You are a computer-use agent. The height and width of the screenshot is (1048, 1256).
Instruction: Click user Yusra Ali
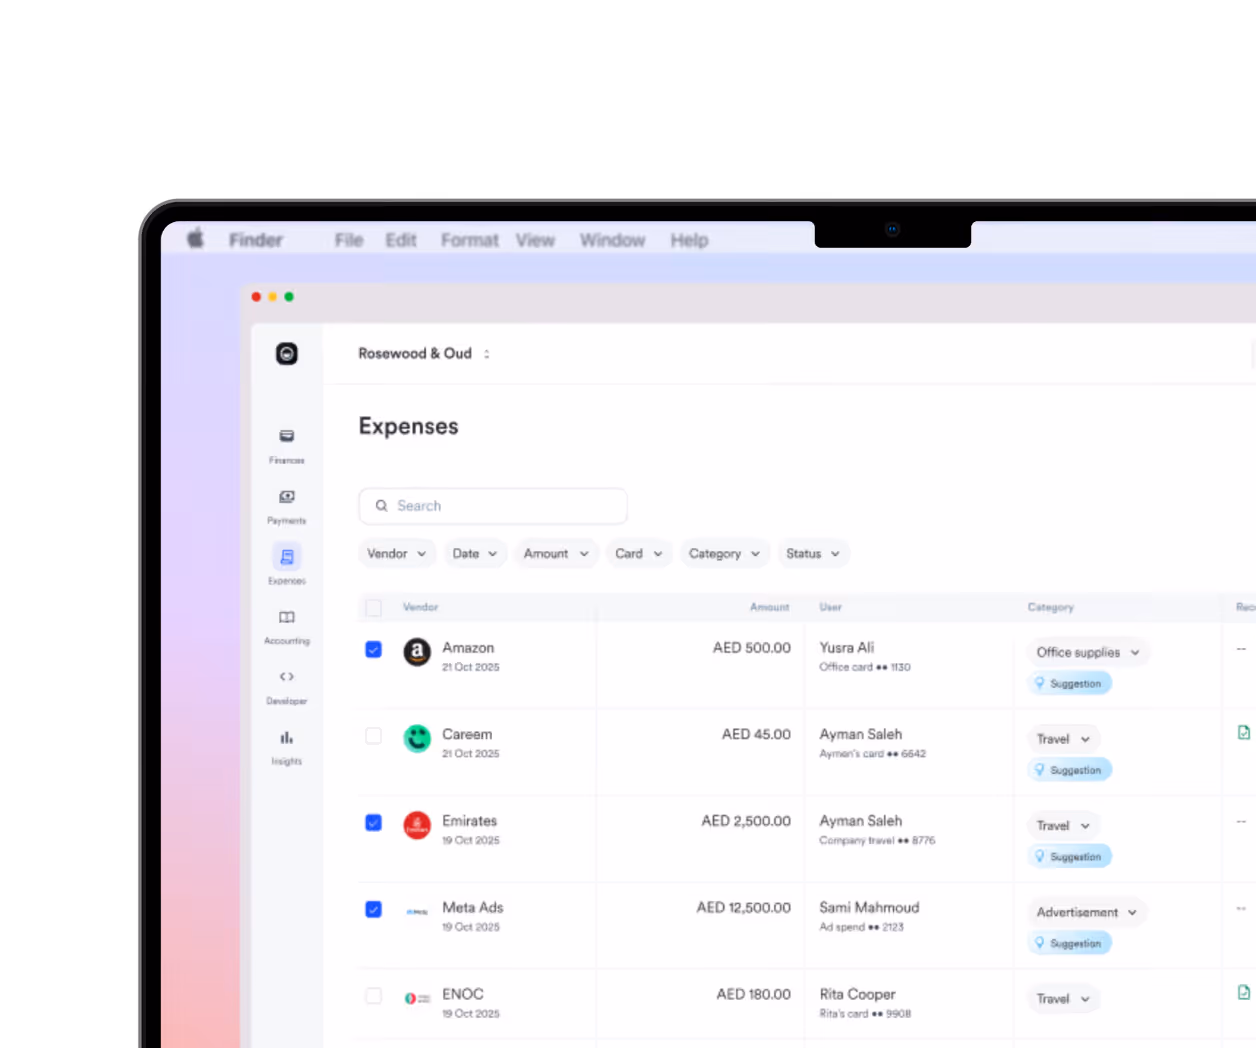tap(846, 648)
